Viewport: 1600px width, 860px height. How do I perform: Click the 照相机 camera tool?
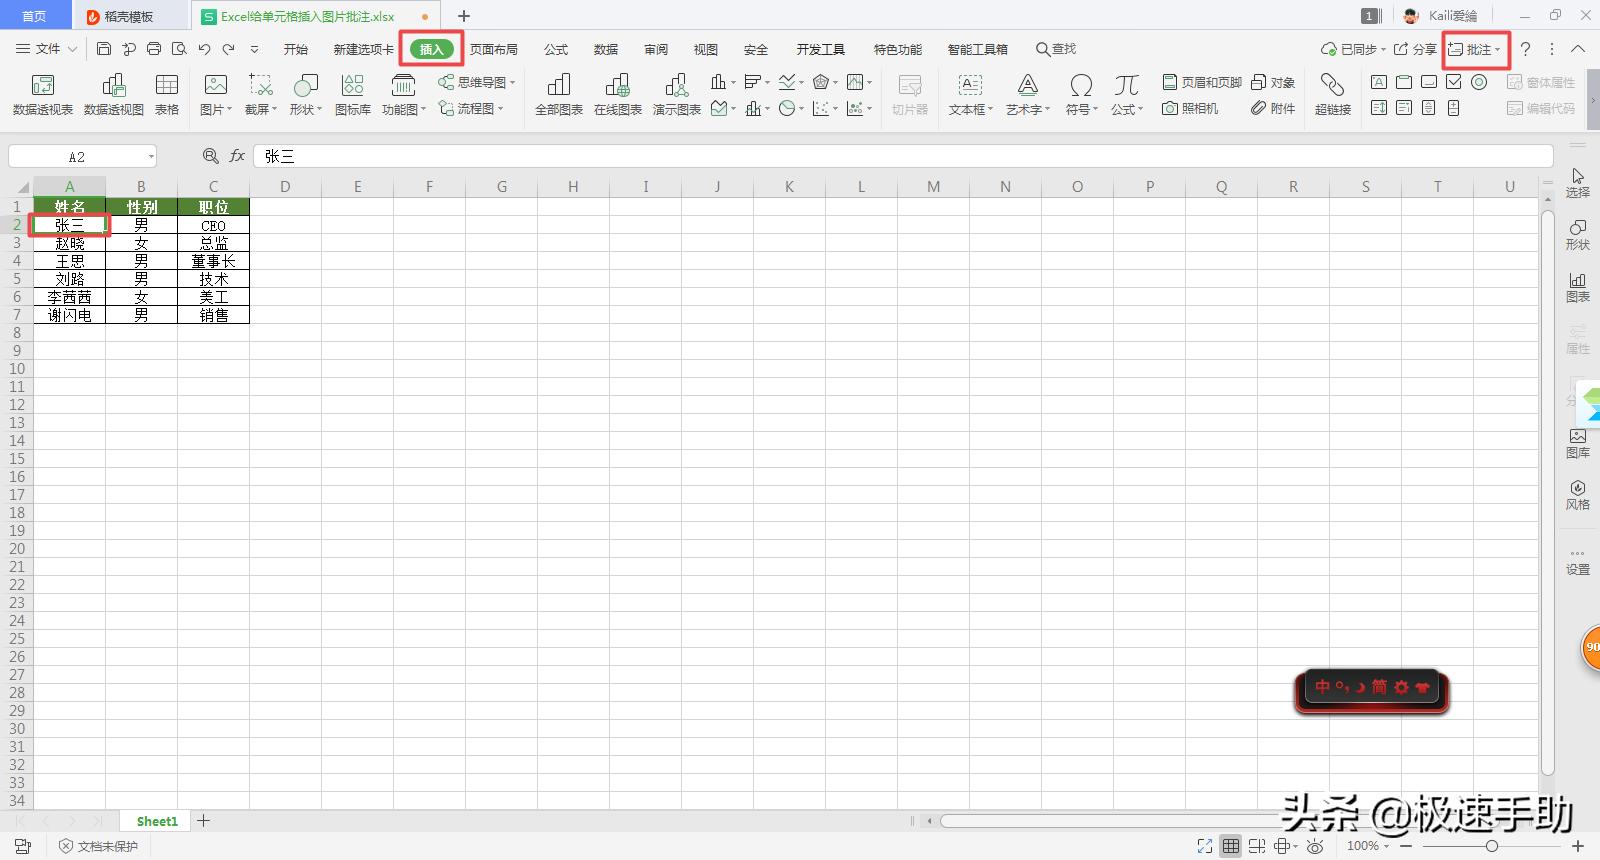click(x=1190, y=108)
